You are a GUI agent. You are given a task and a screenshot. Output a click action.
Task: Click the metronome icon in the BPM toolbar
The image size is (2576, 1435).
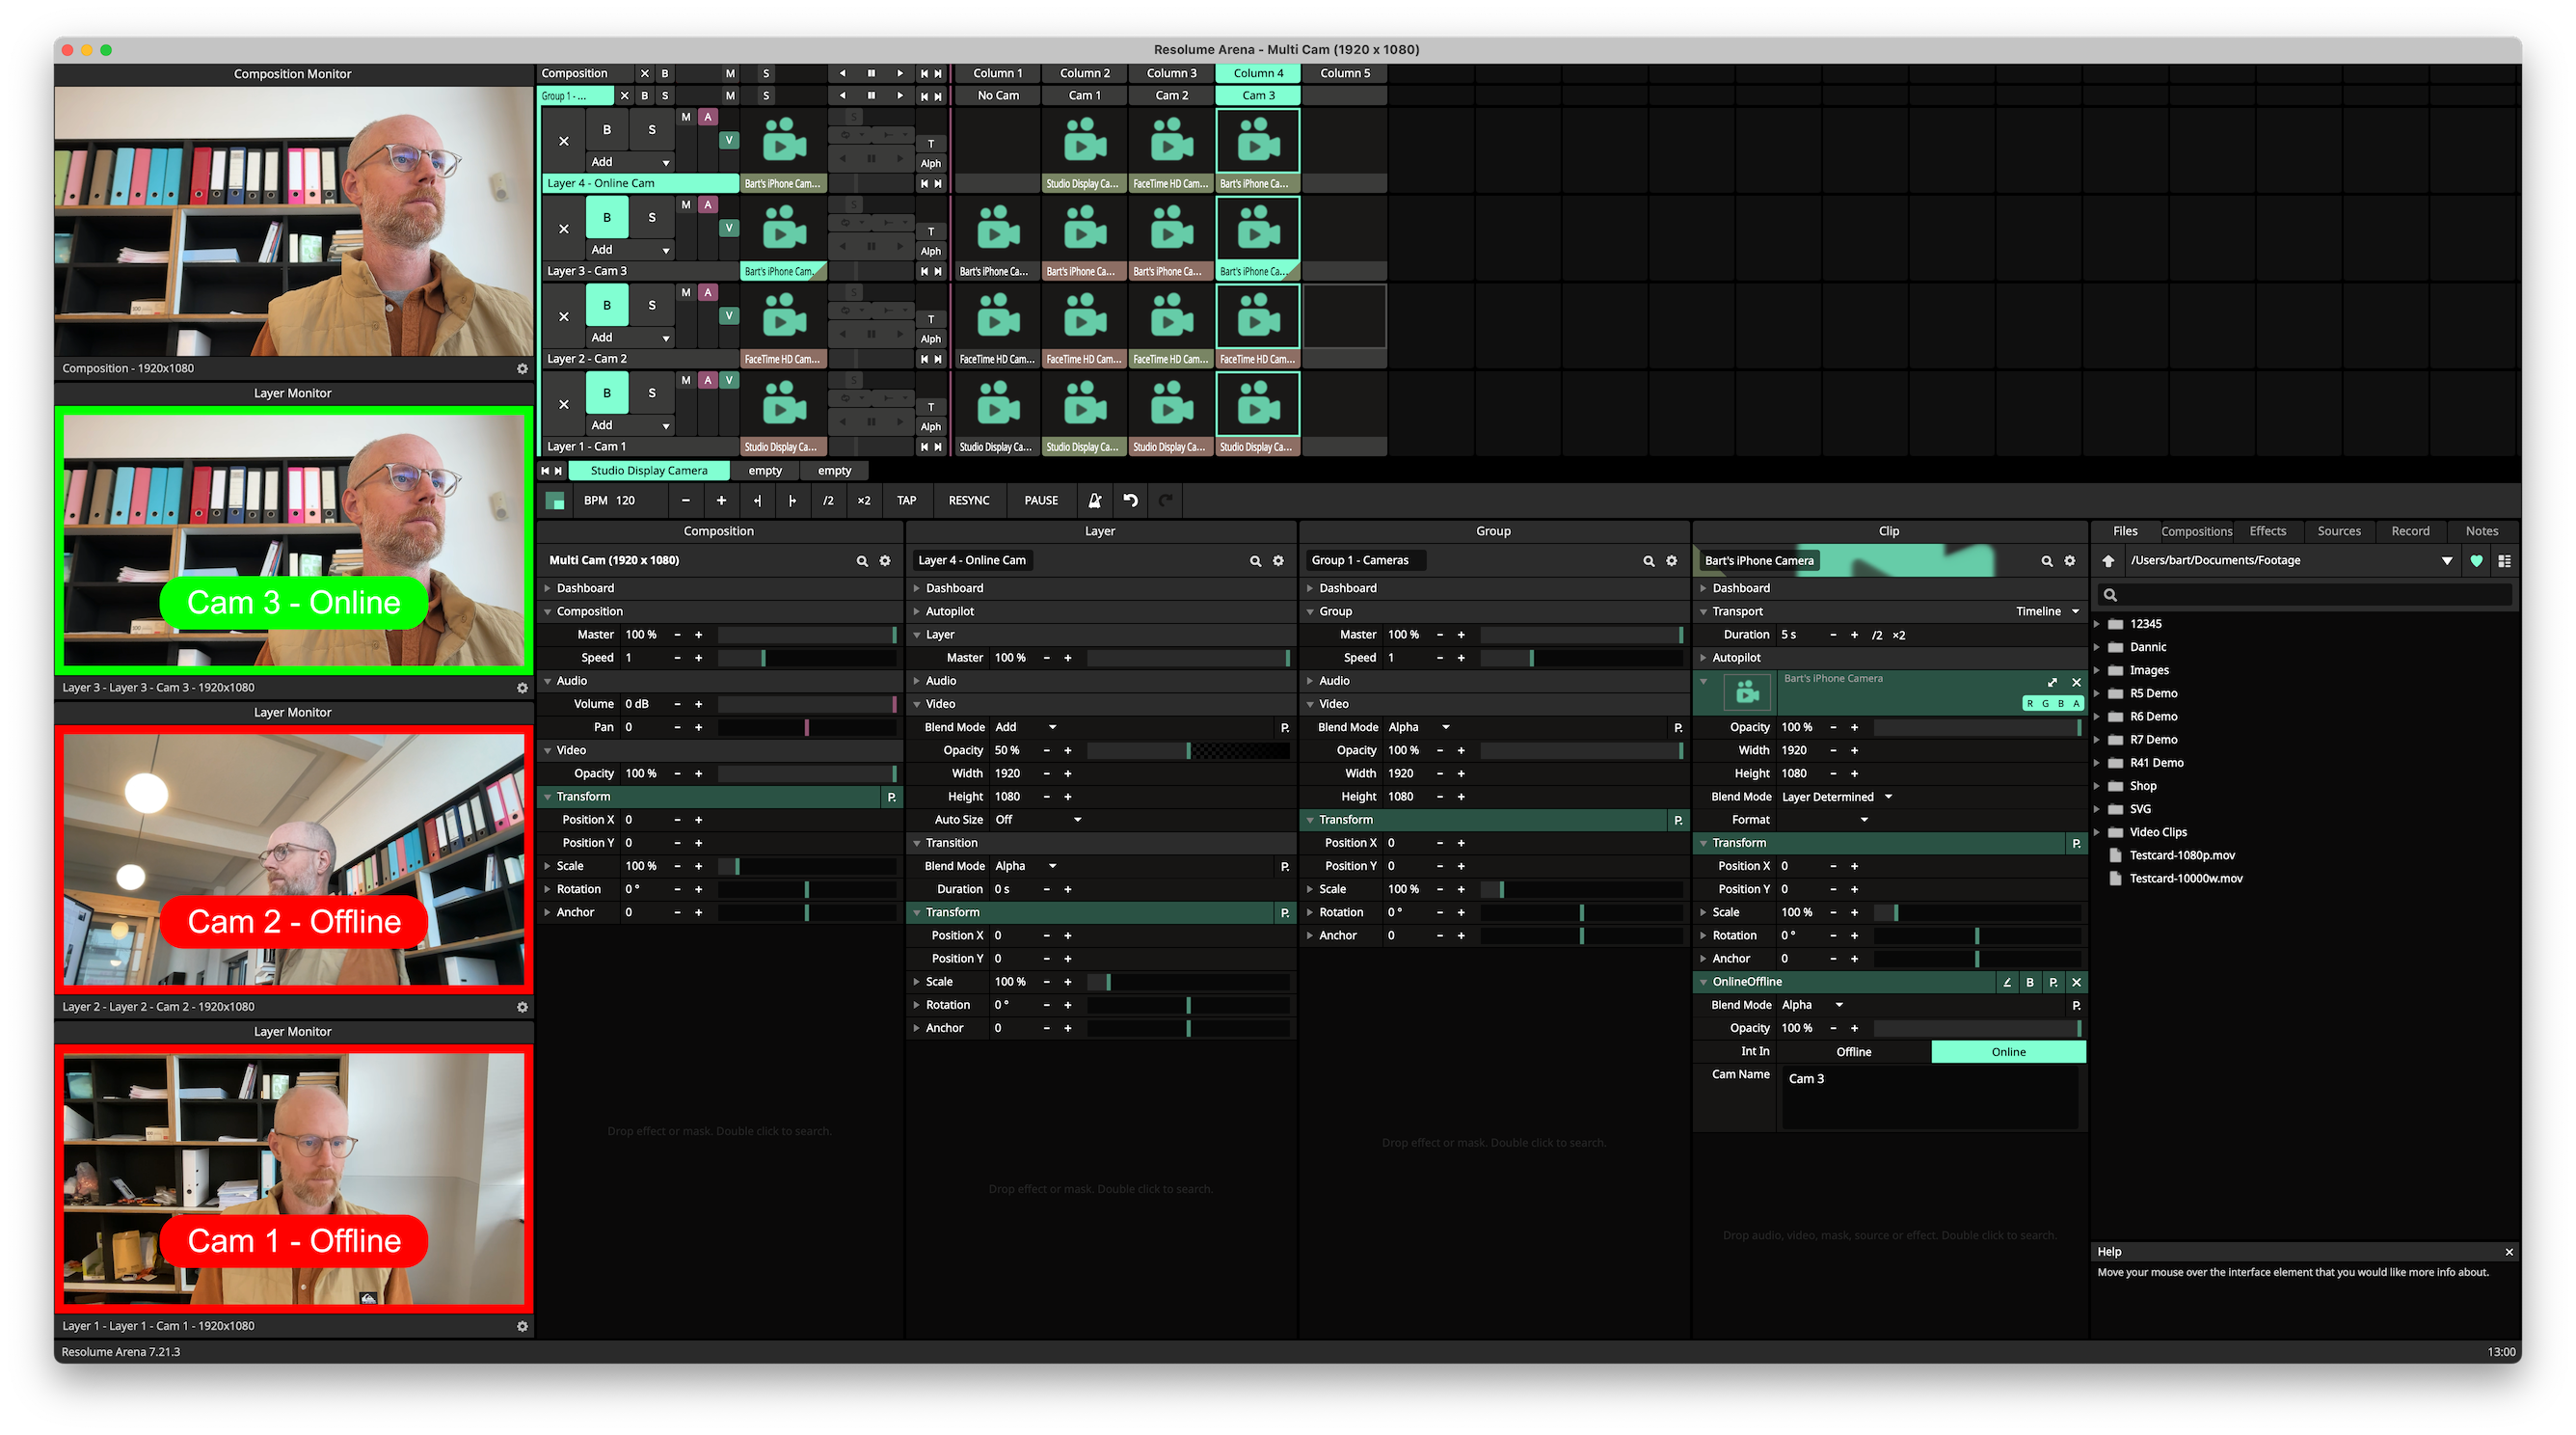[x=1094, y=501]
